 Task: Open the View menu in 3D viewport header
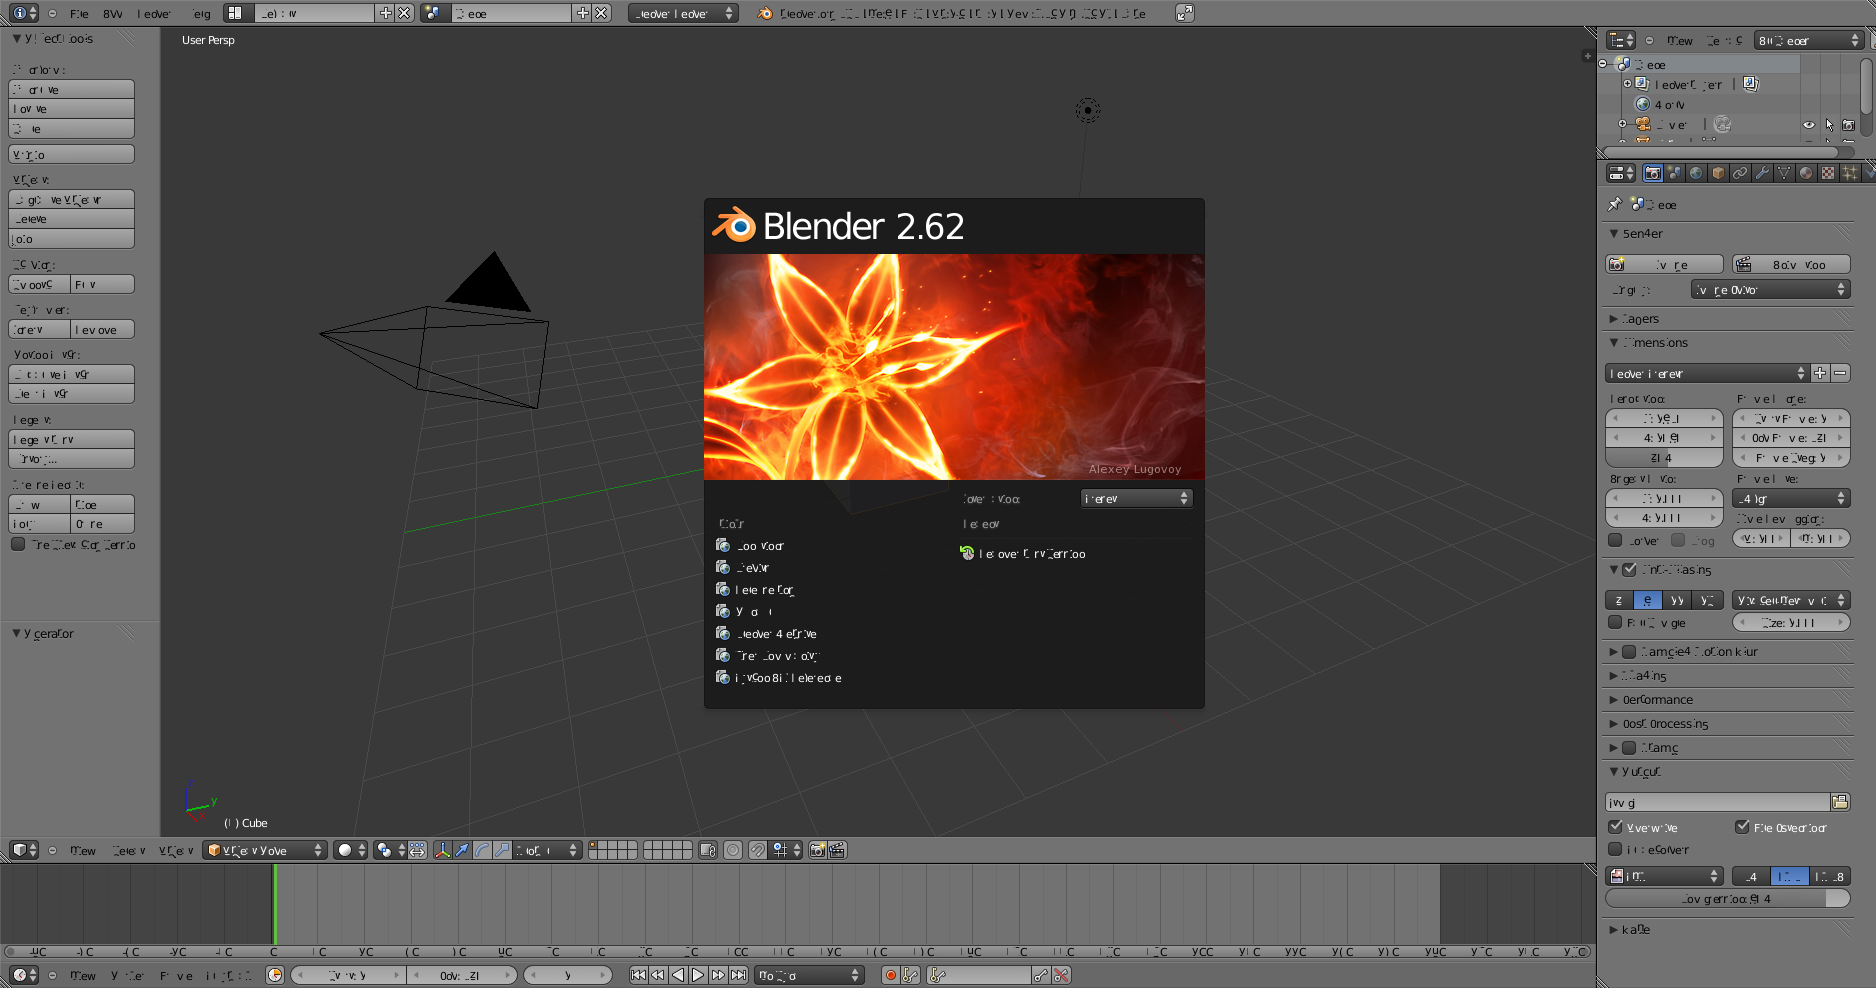pyautogui.click(x=83, y=851)
